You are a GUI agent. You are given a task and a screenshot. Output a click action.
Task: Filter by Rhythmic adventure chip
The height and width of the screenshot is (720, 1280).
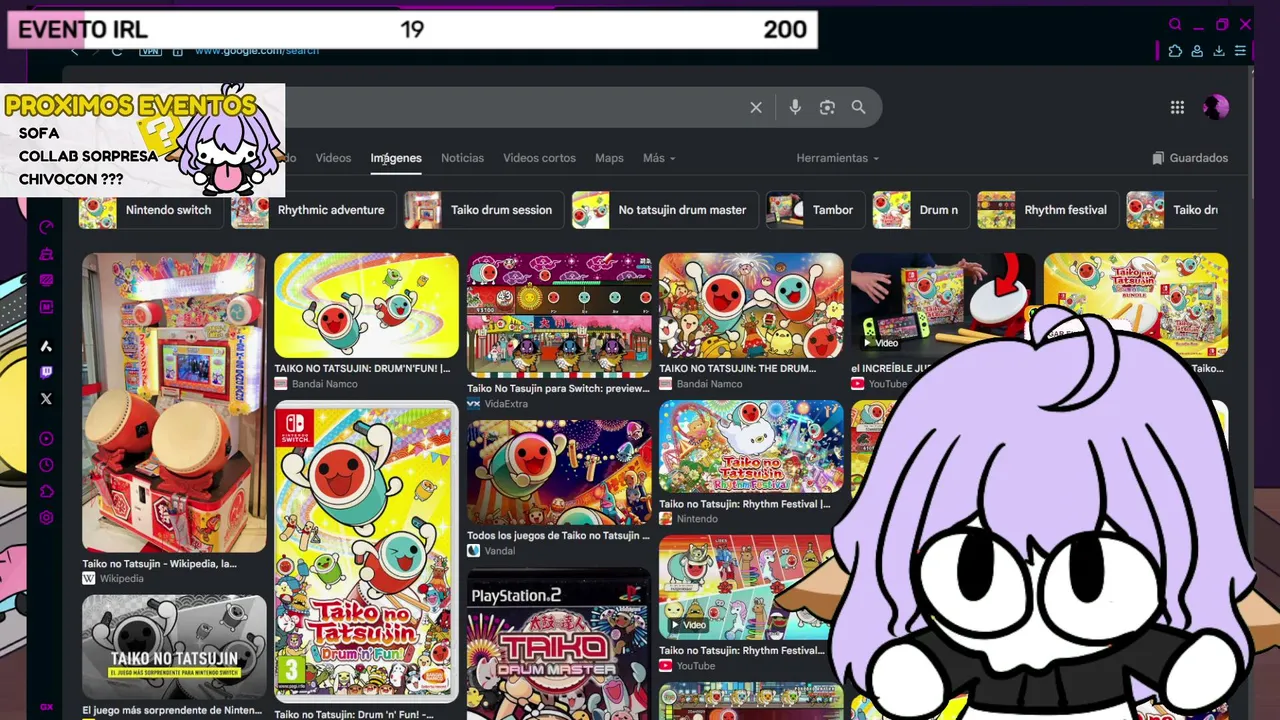(313, 210)
